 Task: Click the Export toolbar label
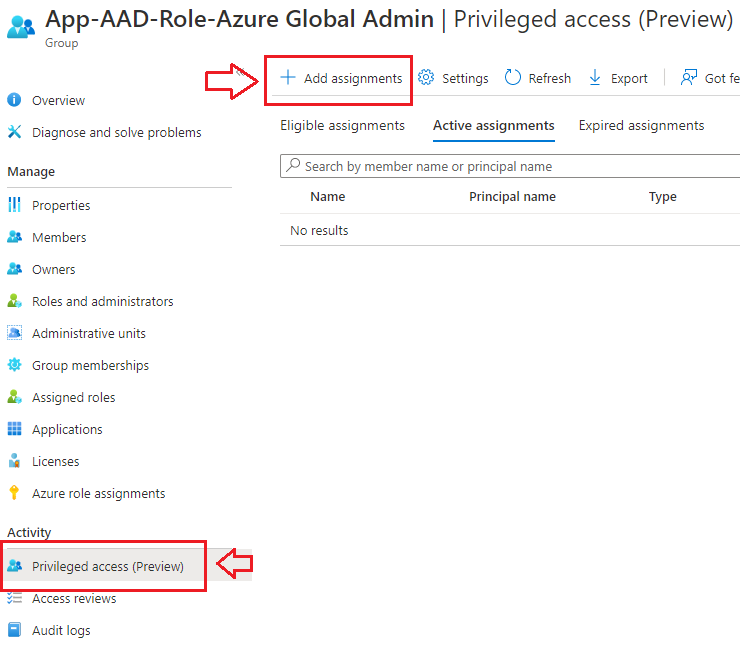click(629, 78)
